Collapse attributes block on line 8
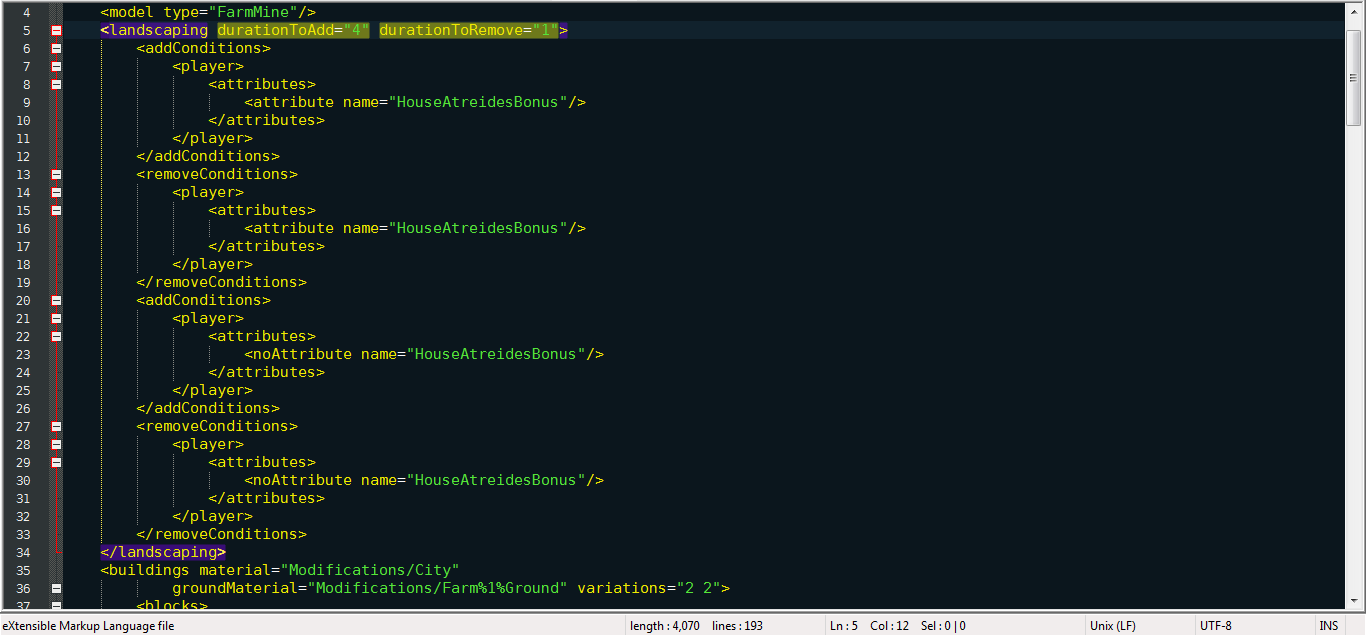Viewport: 1366px width, 635px height. 56,84
